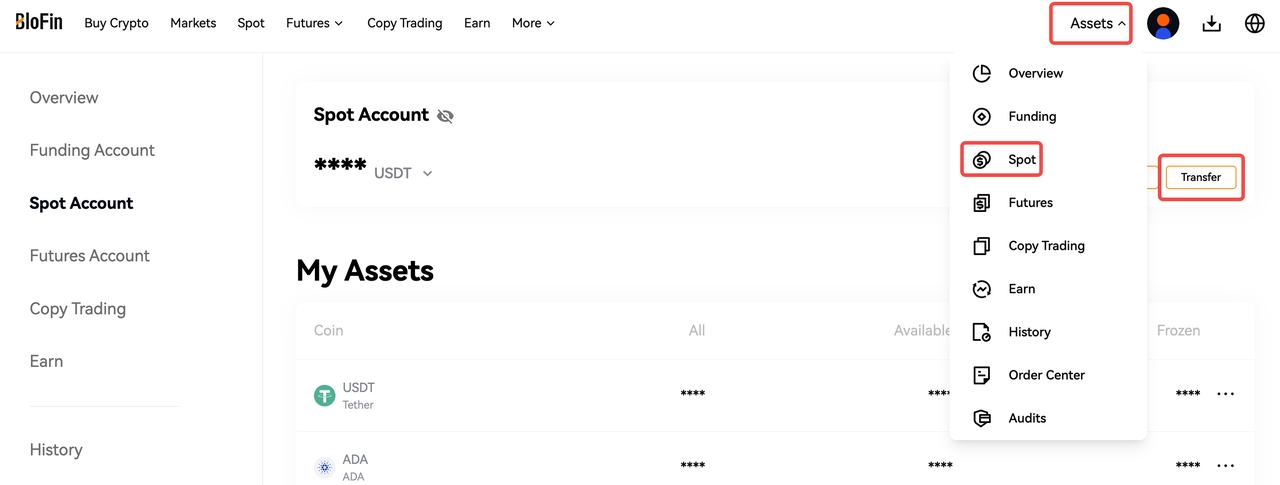
Task: Open the download app icon in header
Action: tap(1212, 23)
